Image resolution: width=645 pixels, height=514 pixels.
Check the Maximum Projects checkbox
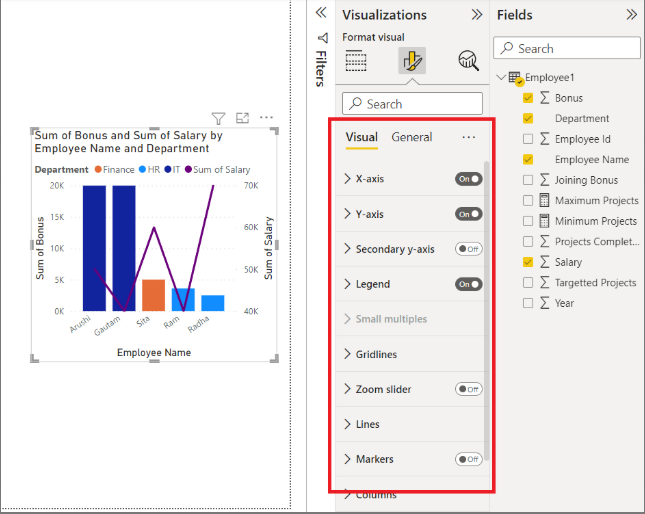[x=528, y=201]
